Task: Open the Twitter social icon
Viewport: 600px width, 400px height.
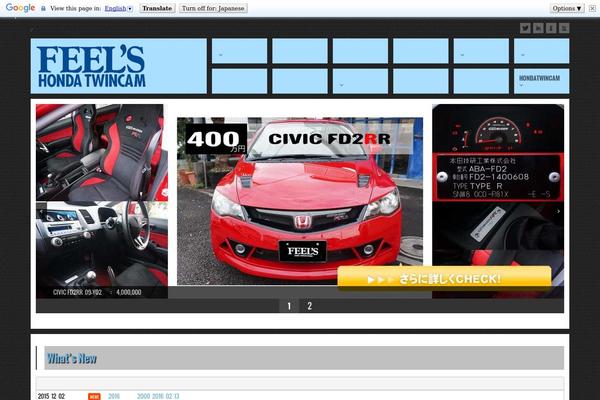Action: (x=525, y=28)
